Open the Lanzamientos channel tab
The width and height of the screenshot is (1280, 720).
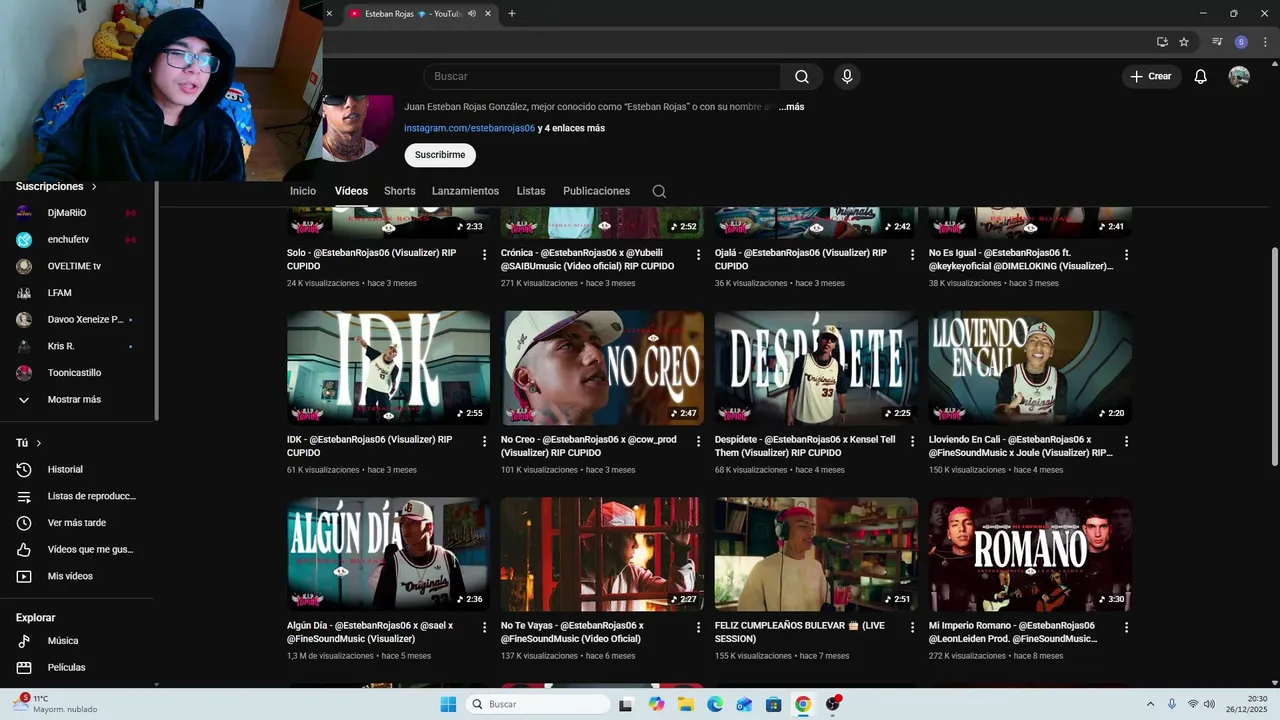pyautogui.click(x=465, y=191)
